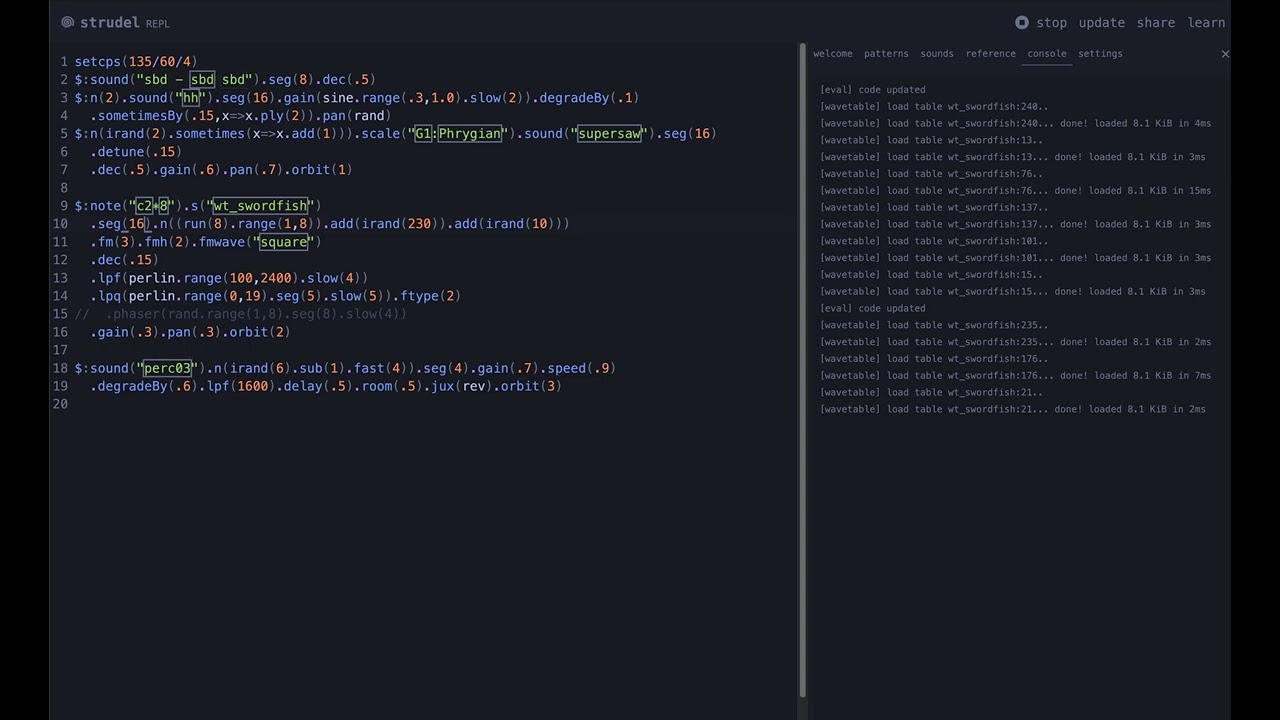Click the editor vertical scrollbar
The image size is (1280, 720).
pyautogui.click(x=801, y=370)
